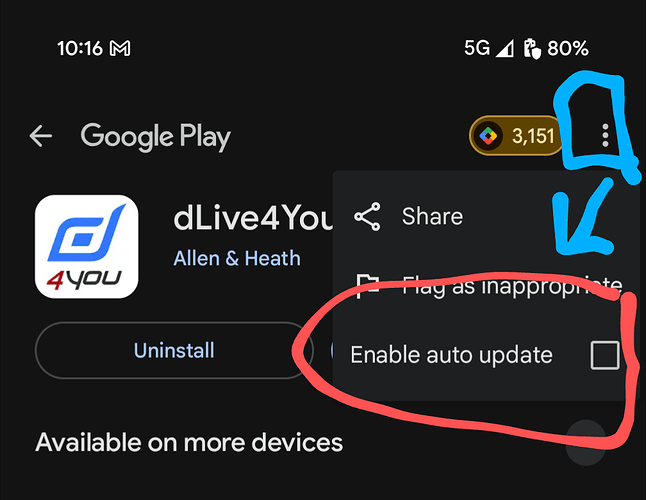Expand Available on more devices section
Screen dimensions: 646x500
pos(189,443)
